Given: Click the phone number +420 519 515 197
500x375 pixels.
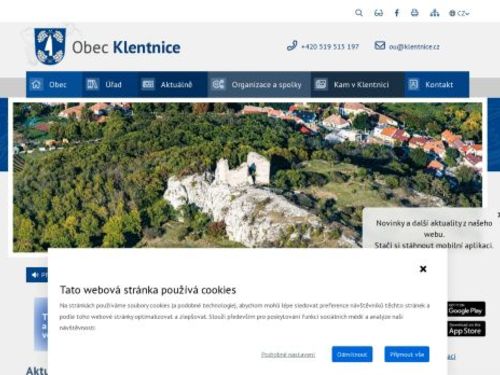Looking at the screenshot, I should pyautogui.click(x=330, y=47).
